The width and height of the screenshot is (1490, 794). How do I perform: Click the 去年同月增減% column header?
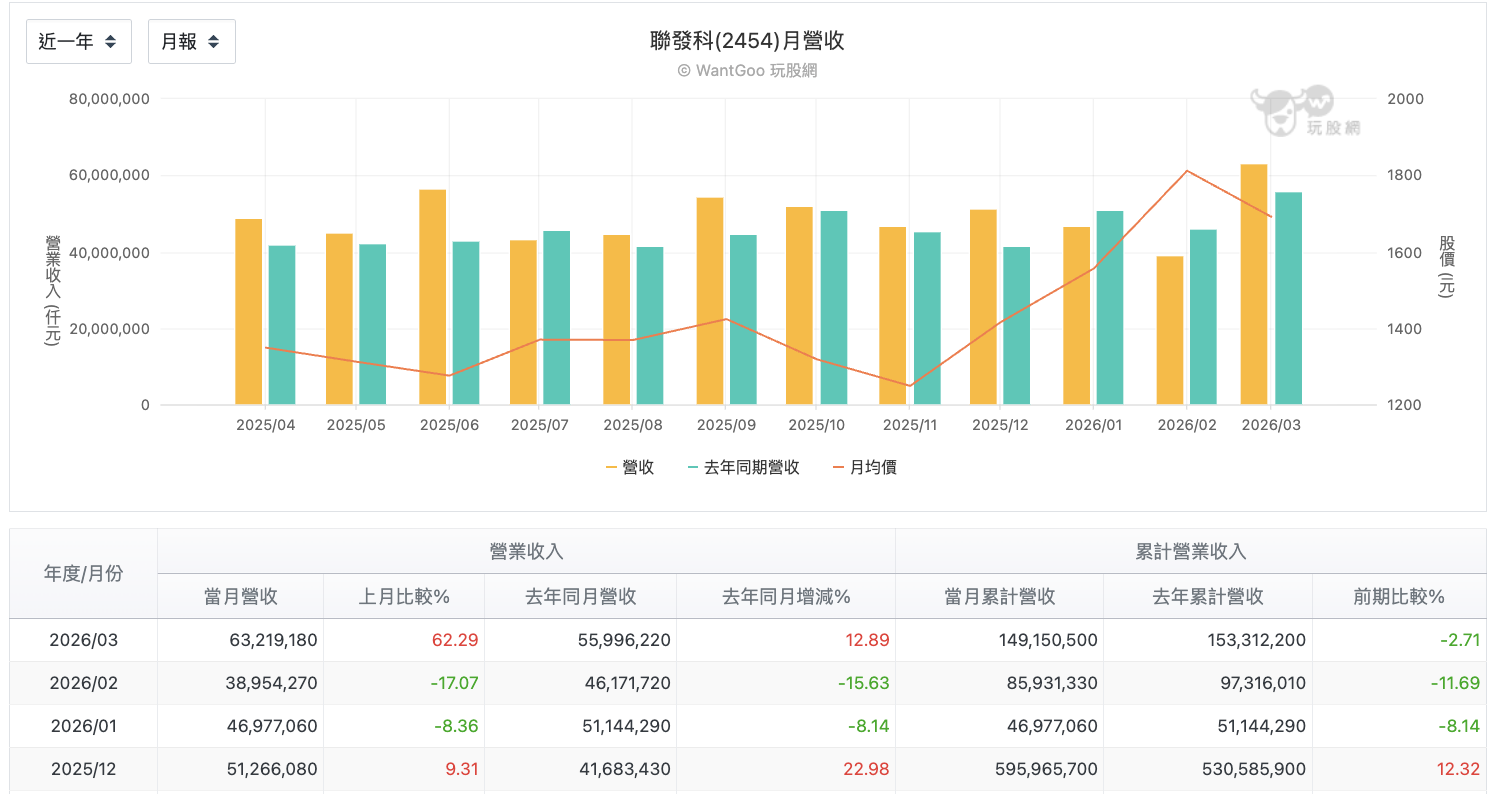pos(786,597)
